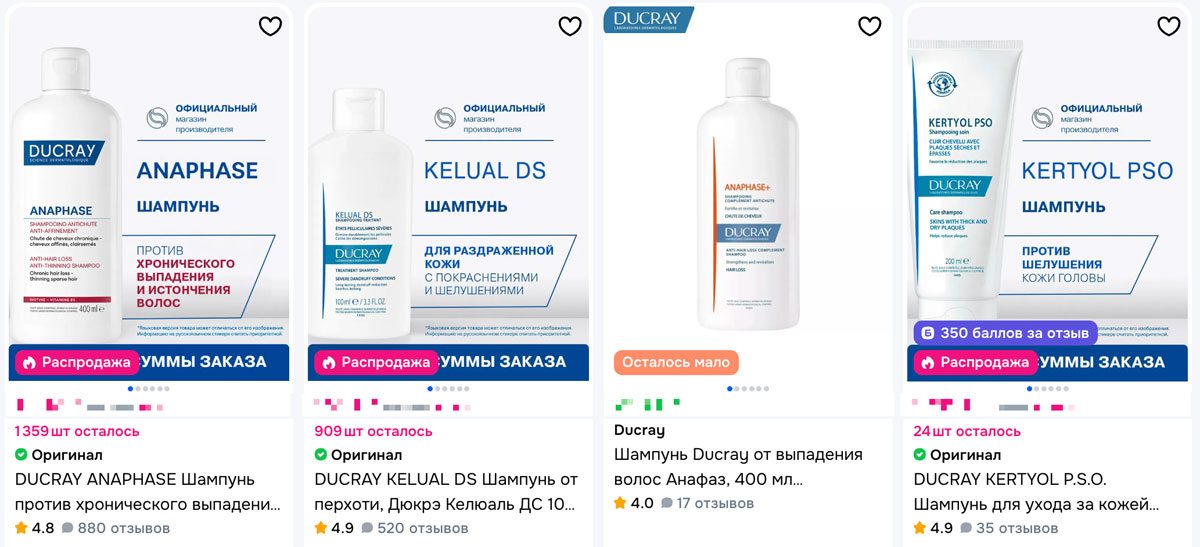Image resolution: width=1200 pixels, height=547 pixels.
Task: Toggle favorite heart on KELUAL DS card
Action: pos(570,26)
